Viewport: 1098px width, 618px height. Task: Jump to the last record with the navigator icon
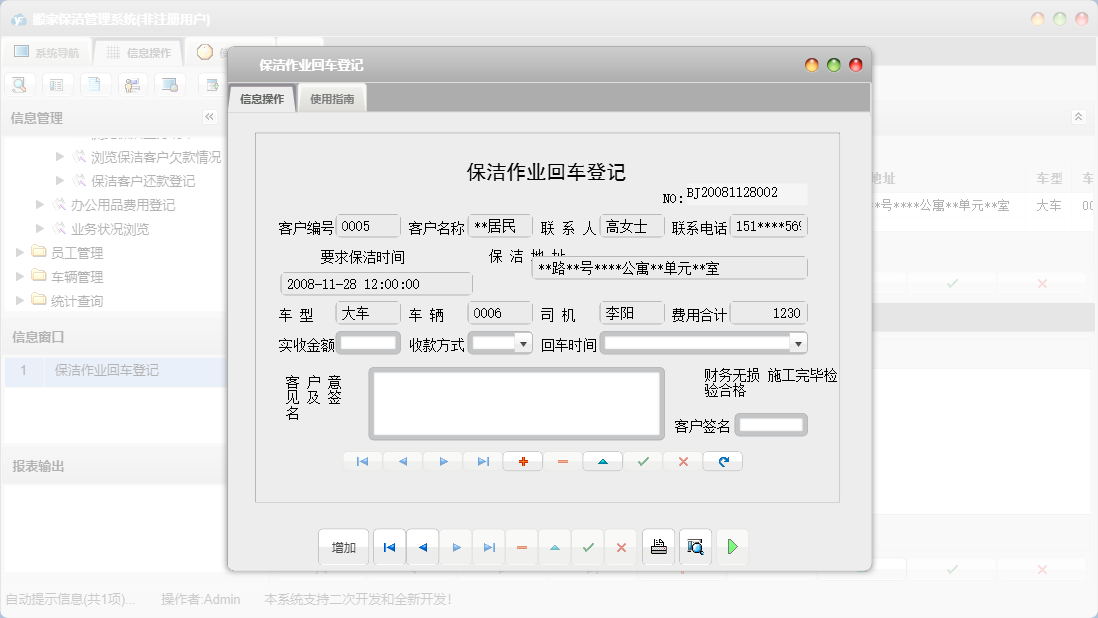[483, 461]
